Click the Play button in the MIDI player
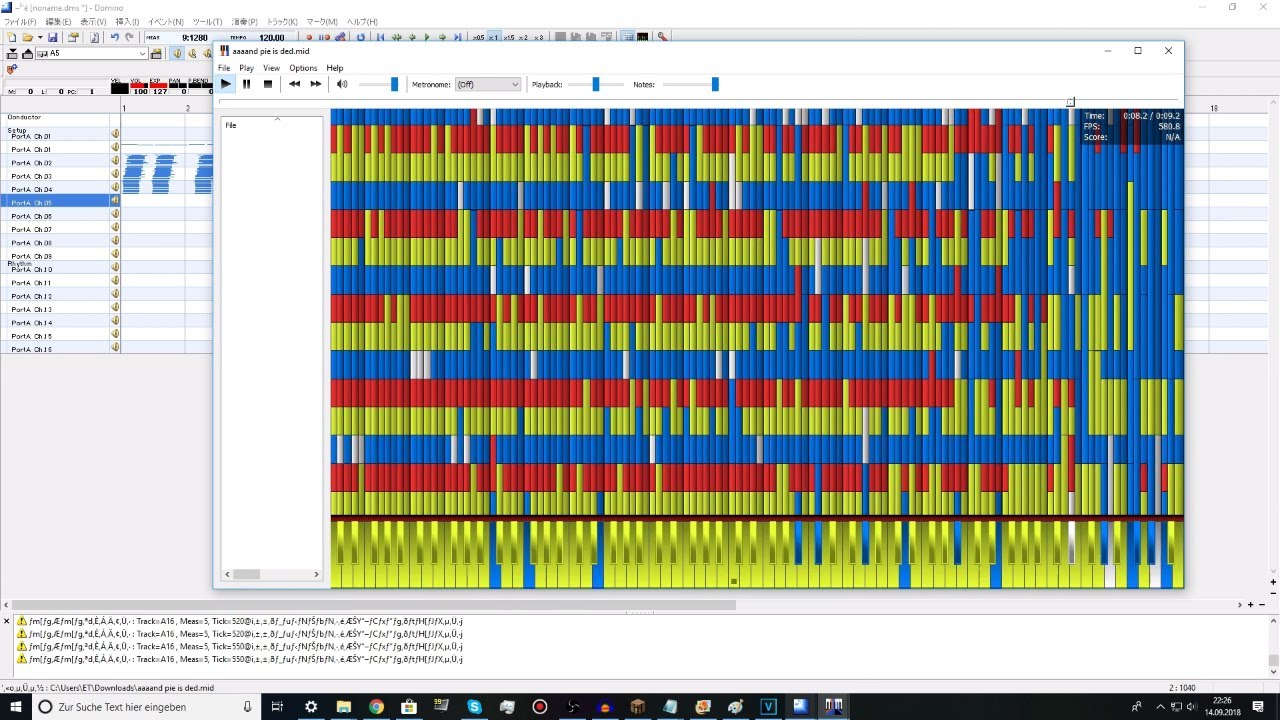The height and width of the screenshot is (720, 1280). (226, 84)
